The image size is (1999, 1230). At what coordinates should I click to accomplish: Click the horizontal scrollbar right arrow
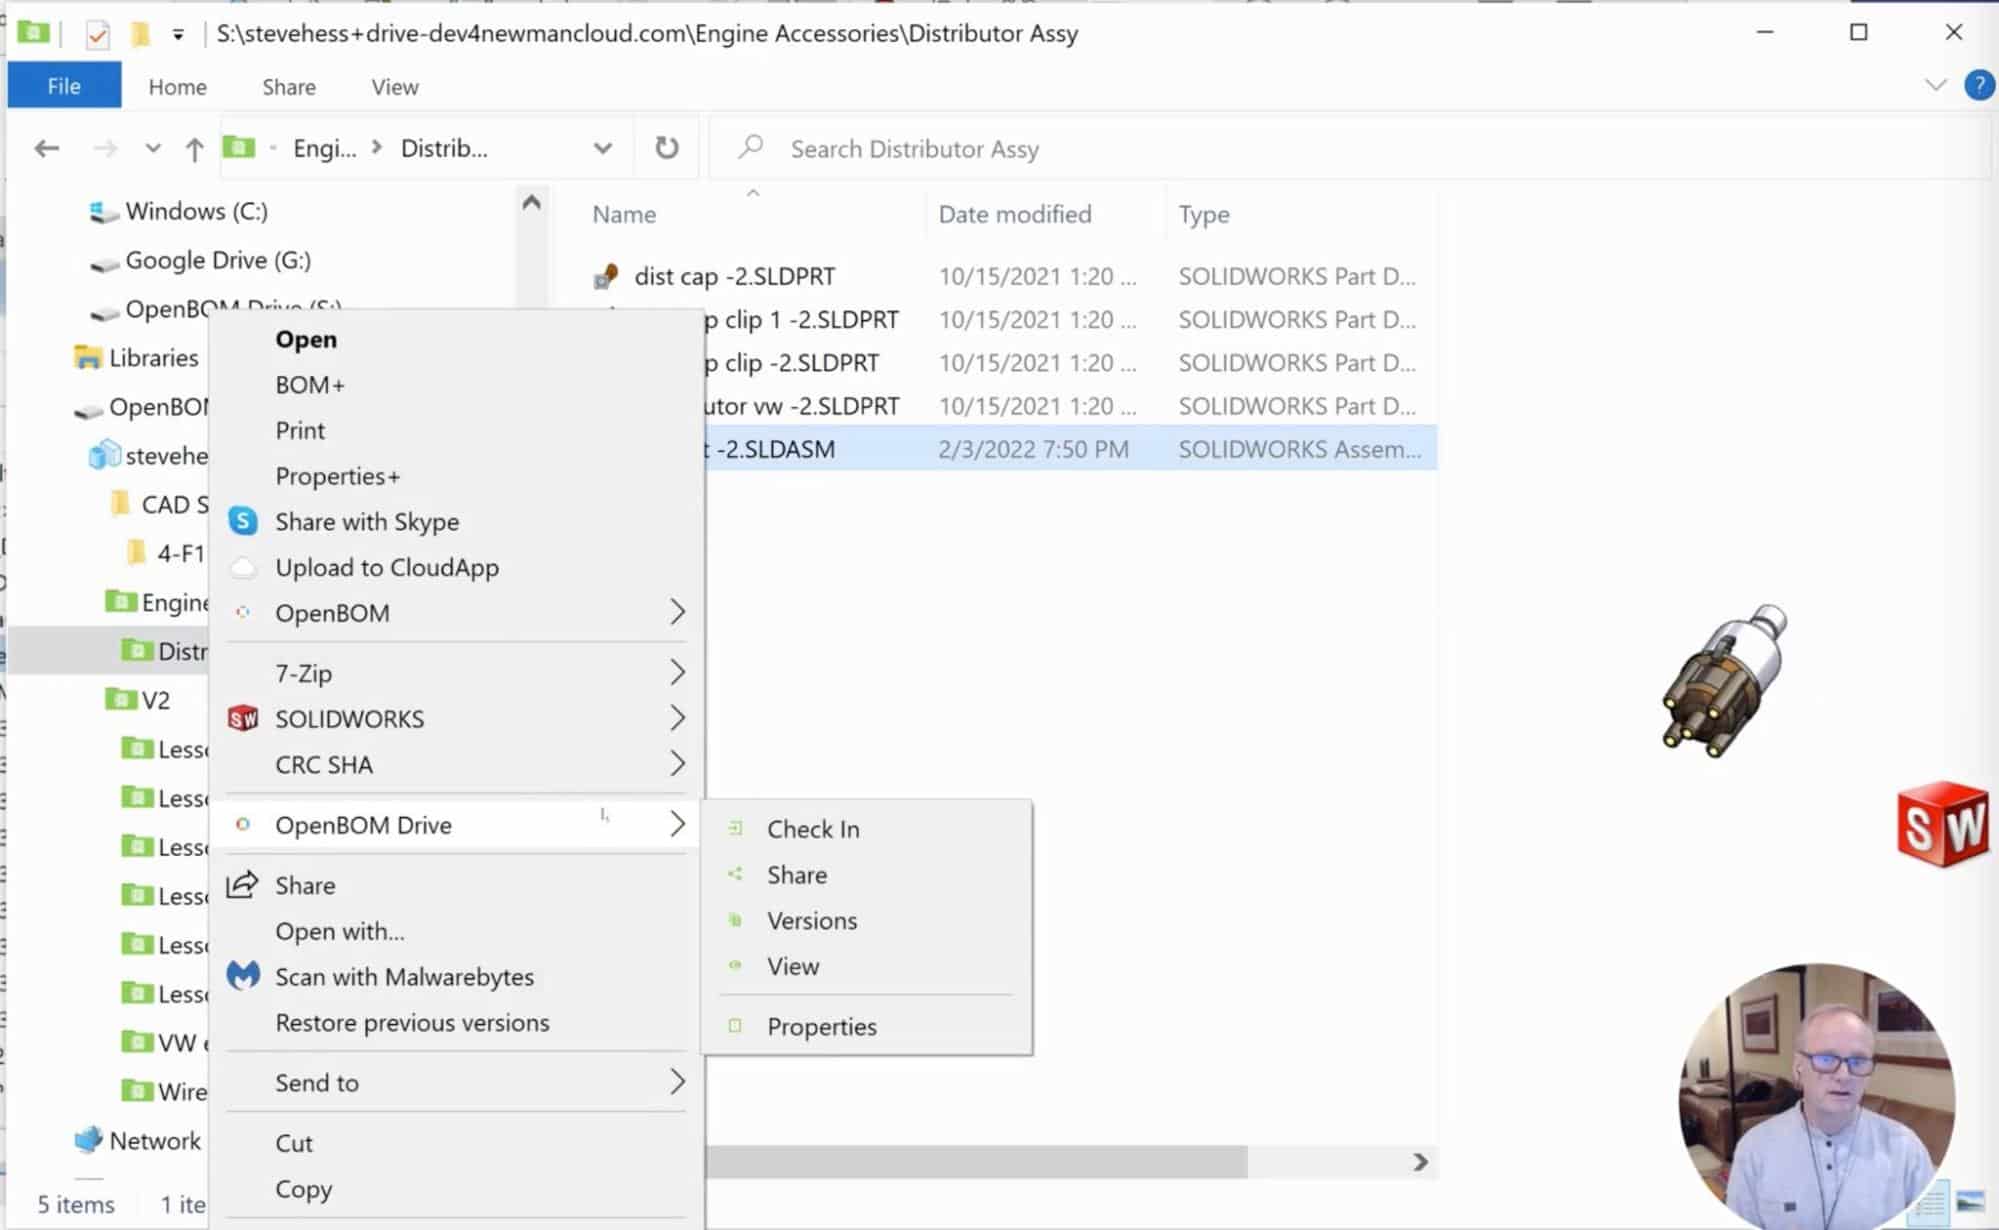coord(1420,1161)
